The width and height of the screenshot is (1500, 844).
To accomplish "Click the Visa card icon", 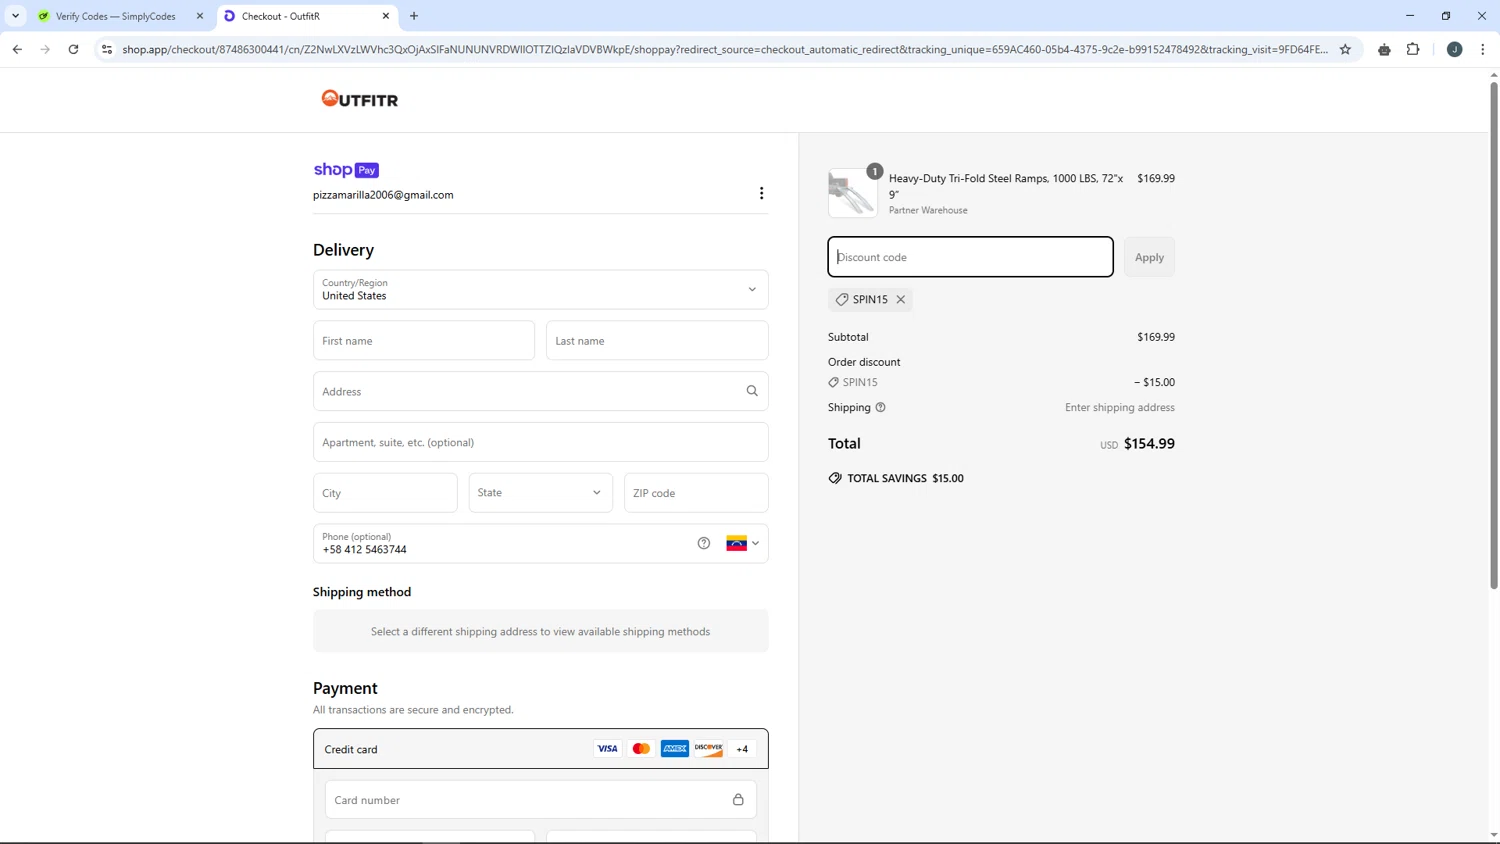I will [x=607, y=749].
